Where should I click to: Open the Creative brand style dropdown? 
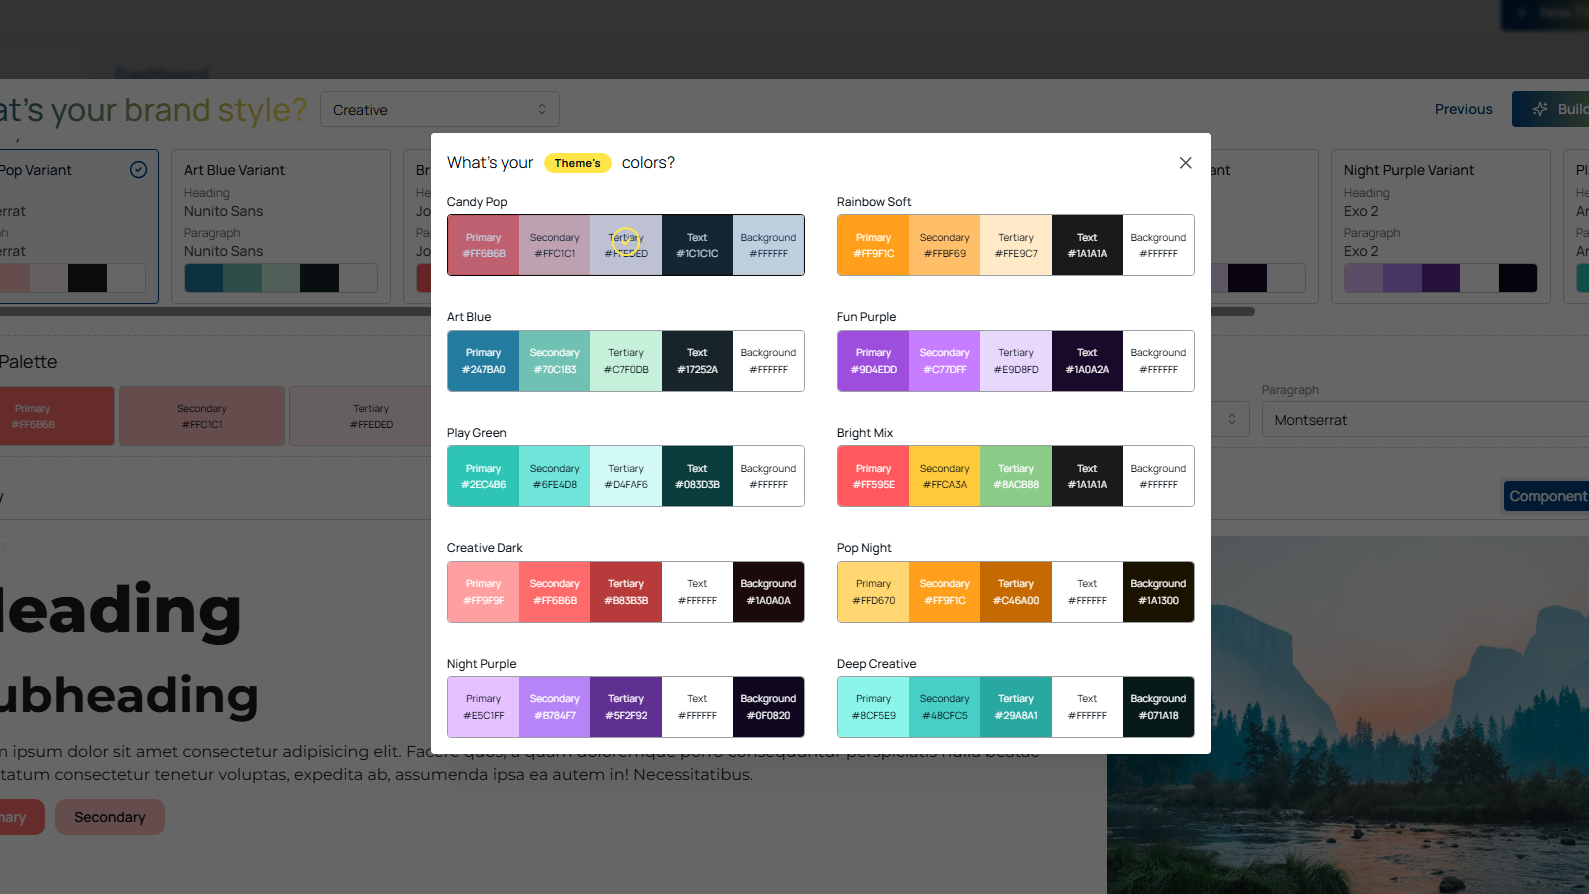pyautogui.click(x=440, y=110)
